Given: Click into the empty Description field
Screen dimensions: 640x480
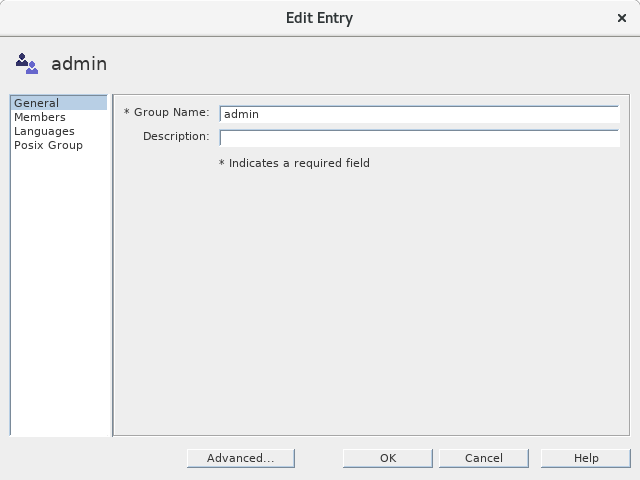Looking at the screenshot, I should (x=418, y=137).
